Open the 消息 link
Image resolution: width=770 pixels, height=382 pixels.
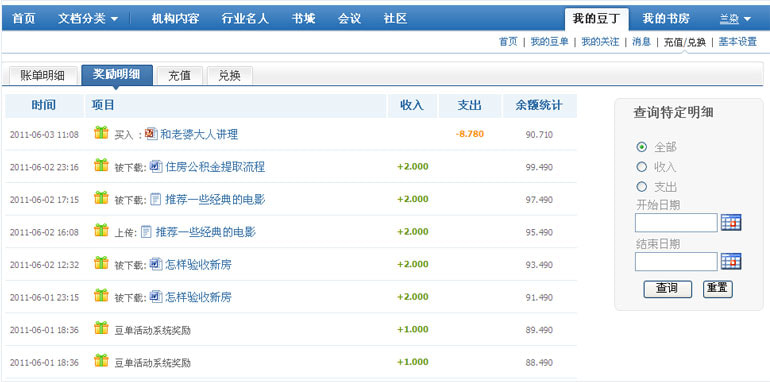(641, 42)
